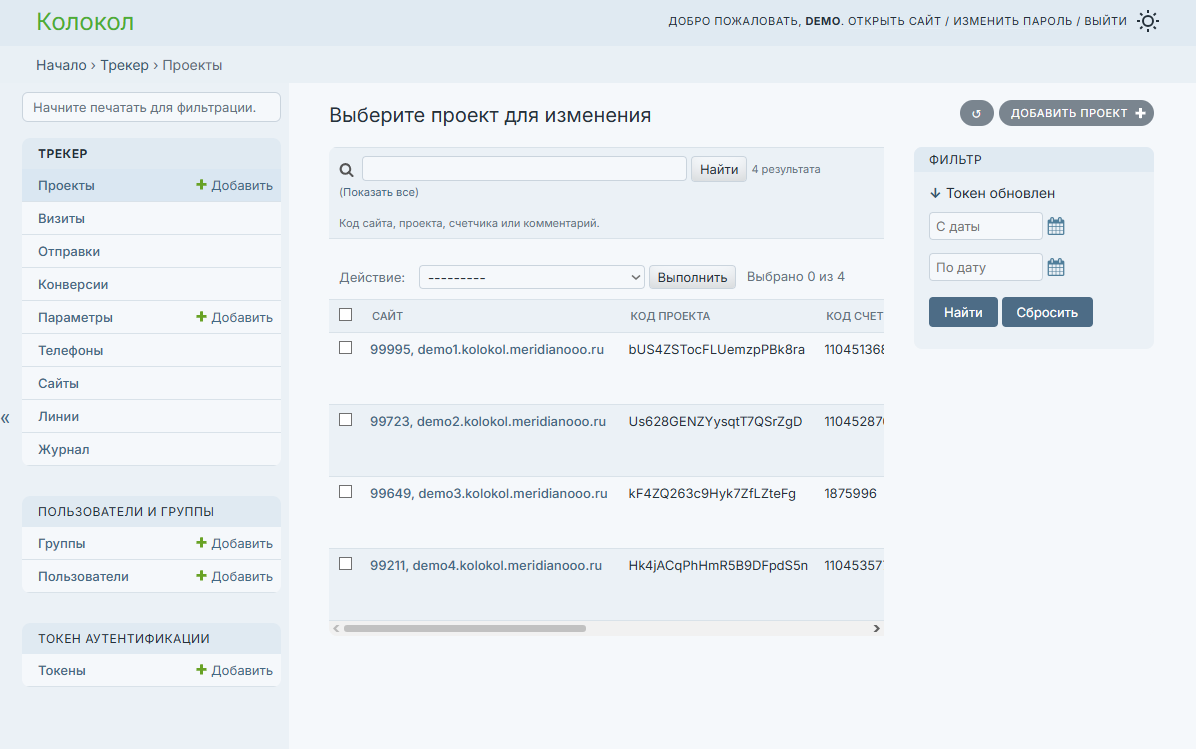Open Токены in the sidebar
Viewport: 1196px width, 749px height.
click(62, 670)
